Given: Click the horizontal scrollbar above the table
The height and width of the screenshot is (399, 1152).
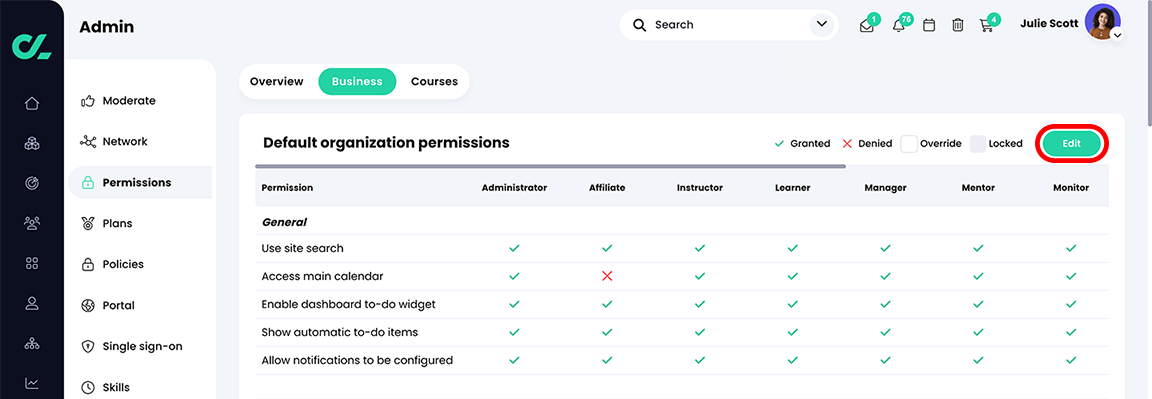Looking at the screenshot, I should coord(550,166).
